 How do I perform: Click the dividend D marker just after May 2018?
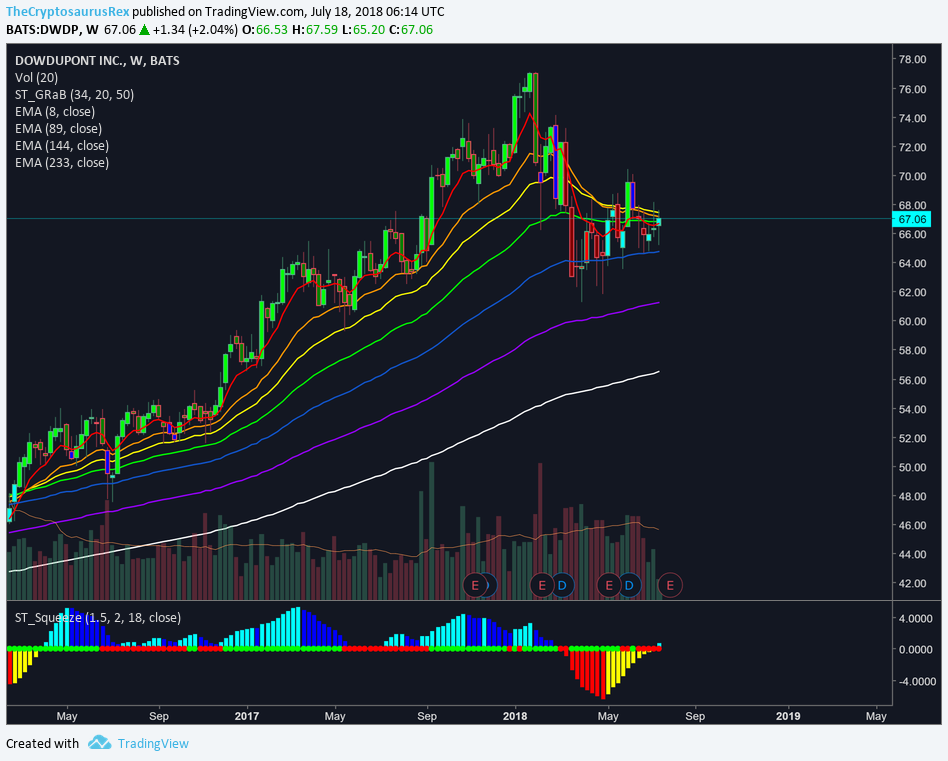629,585
